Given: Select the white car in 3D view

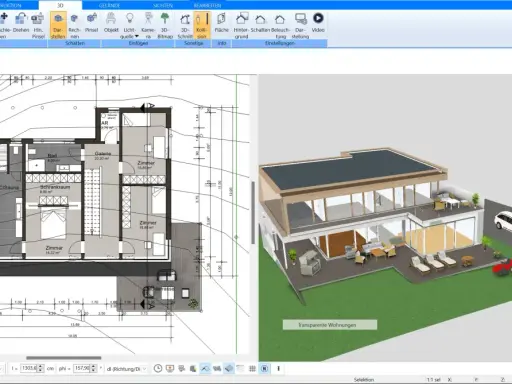Looking at the screenshot, I should click(503, 220).
